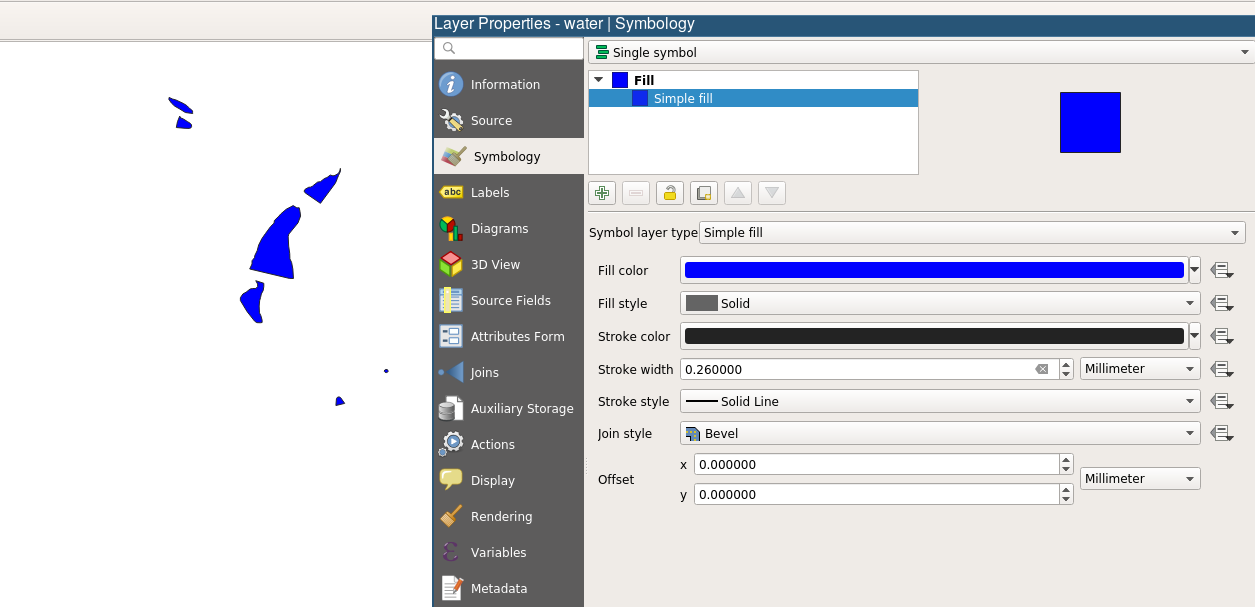Image resolution: width=1255 pixels, height=607 pixels.
Task: Click the data-defined override for Join style
Action: (1220, 434)
